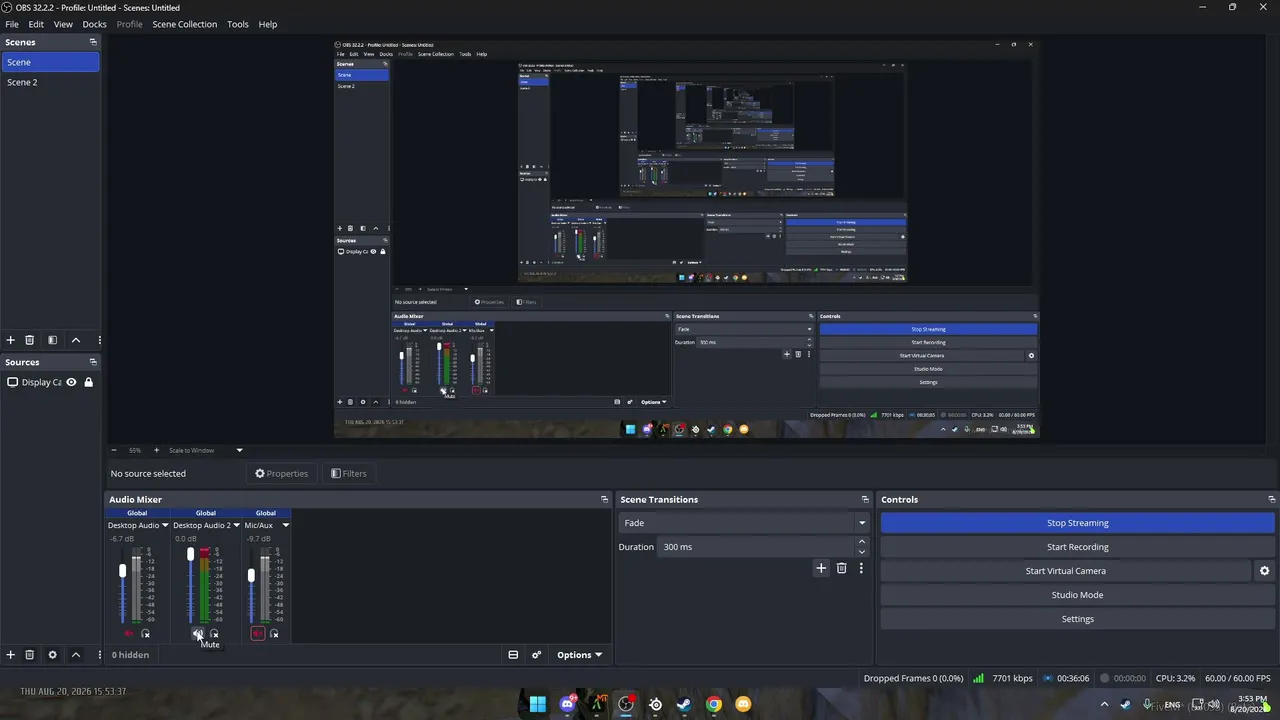Viewport: 1280px width, 720px height.
Task: Open the Audio Mixer Options dropdown
Action: click(580, 655)
